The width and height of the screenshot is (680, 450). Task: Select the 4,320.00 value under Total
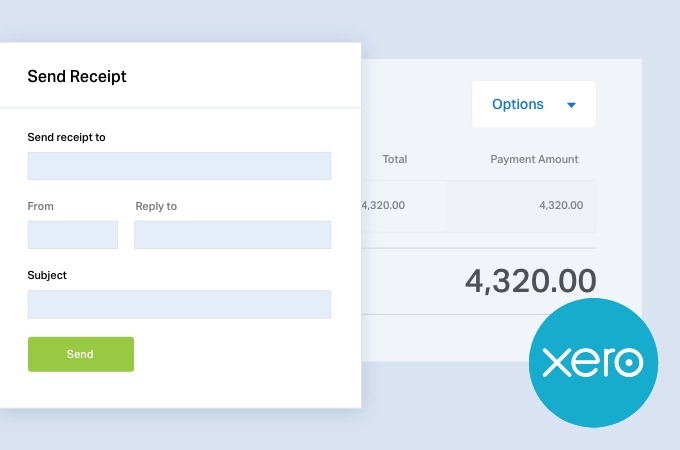click(x=383, y=205)
